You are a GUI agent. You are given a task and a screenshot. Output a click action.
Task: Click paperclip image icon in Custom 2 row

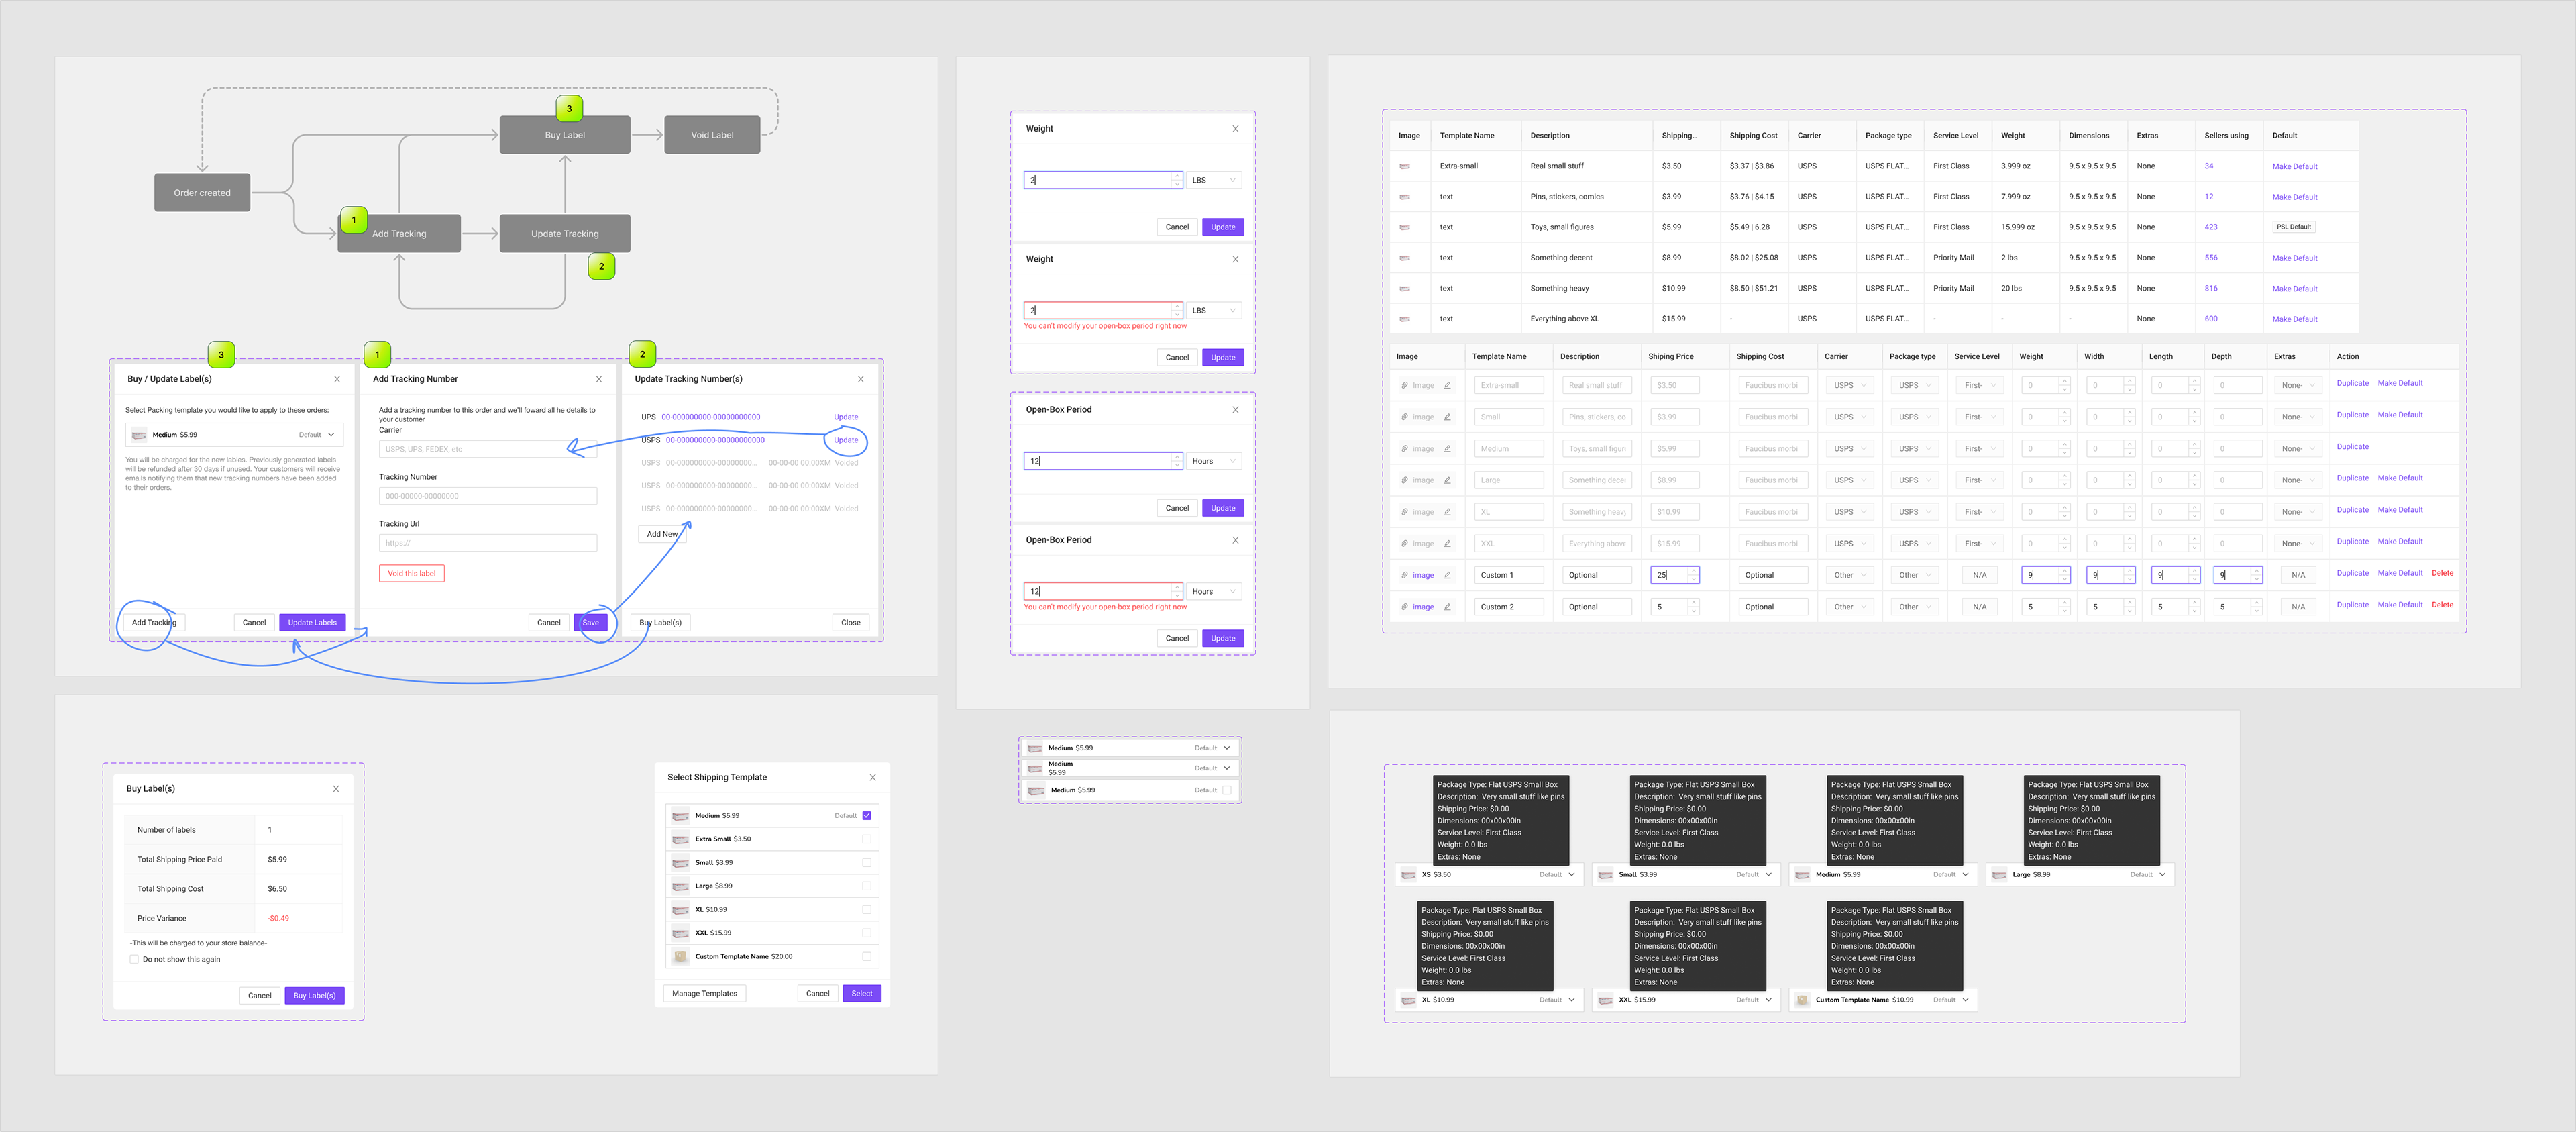pos(1404,607)
